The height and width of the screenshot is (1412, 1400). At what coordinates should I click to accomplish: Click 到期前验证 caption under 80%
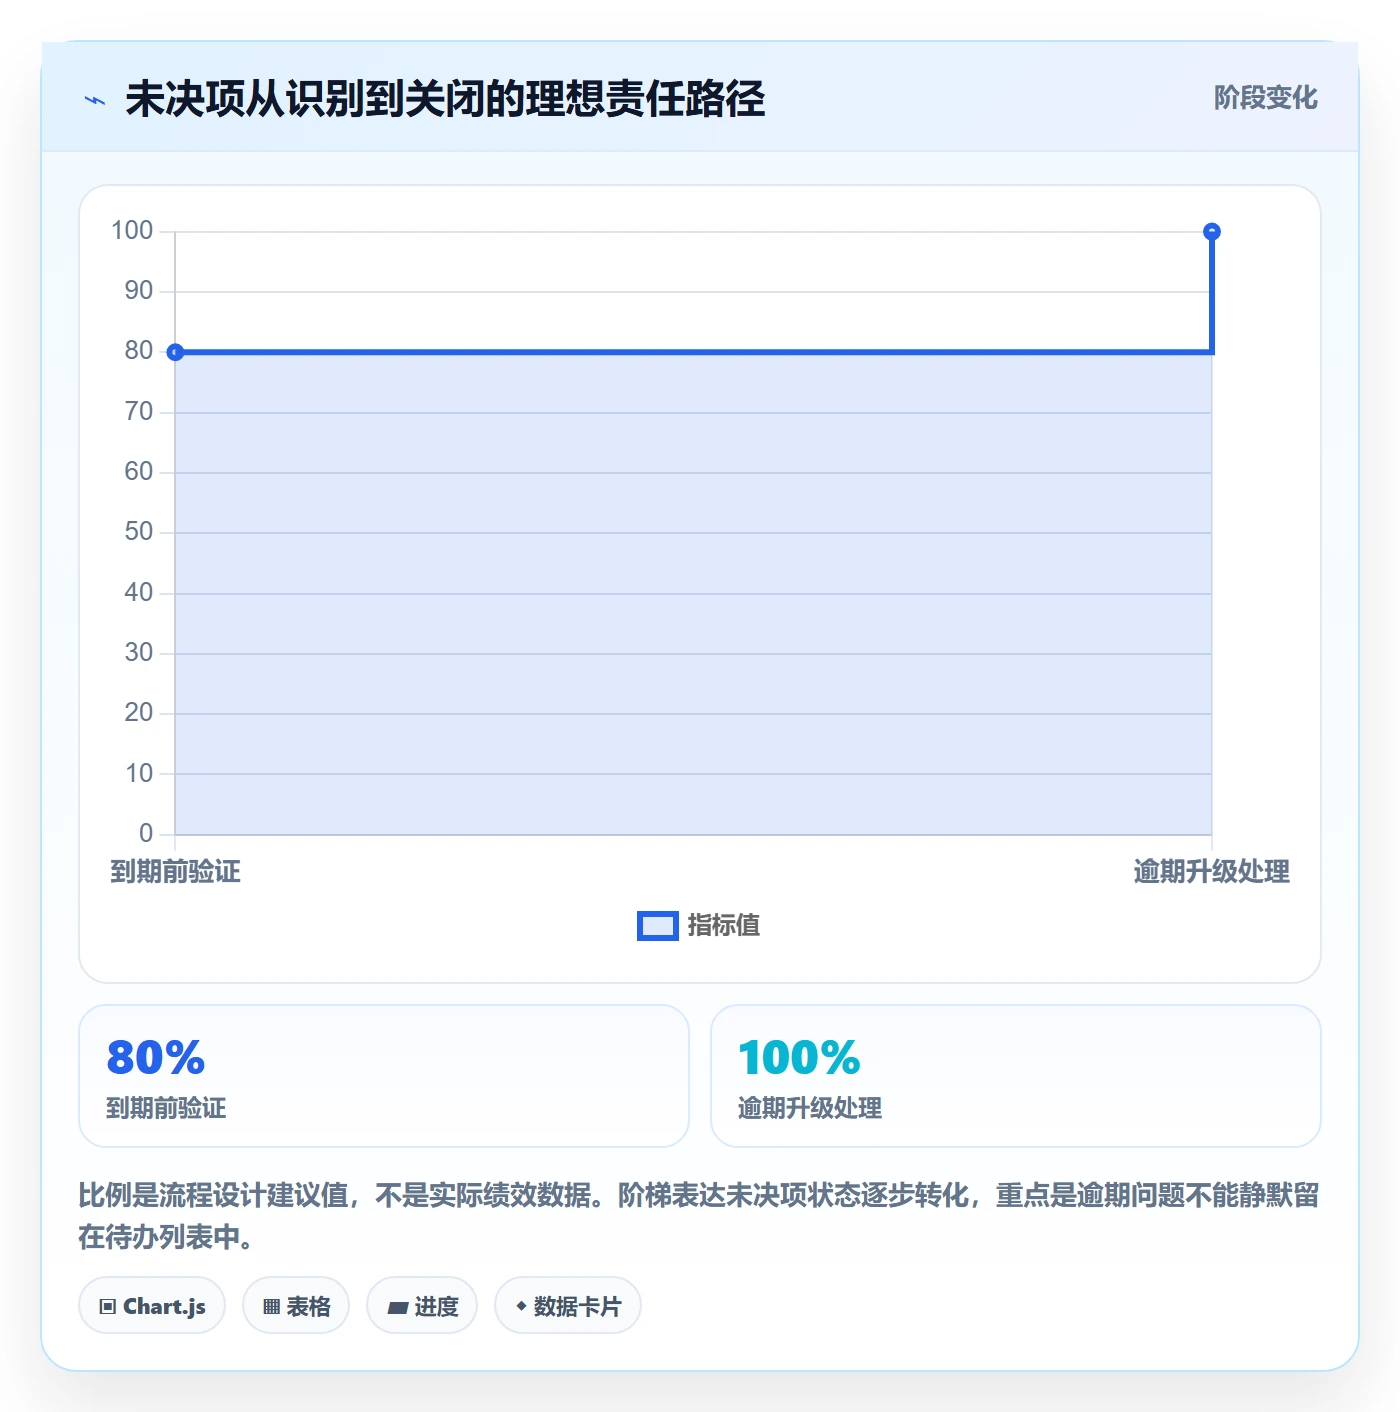tap(166, 1108)
